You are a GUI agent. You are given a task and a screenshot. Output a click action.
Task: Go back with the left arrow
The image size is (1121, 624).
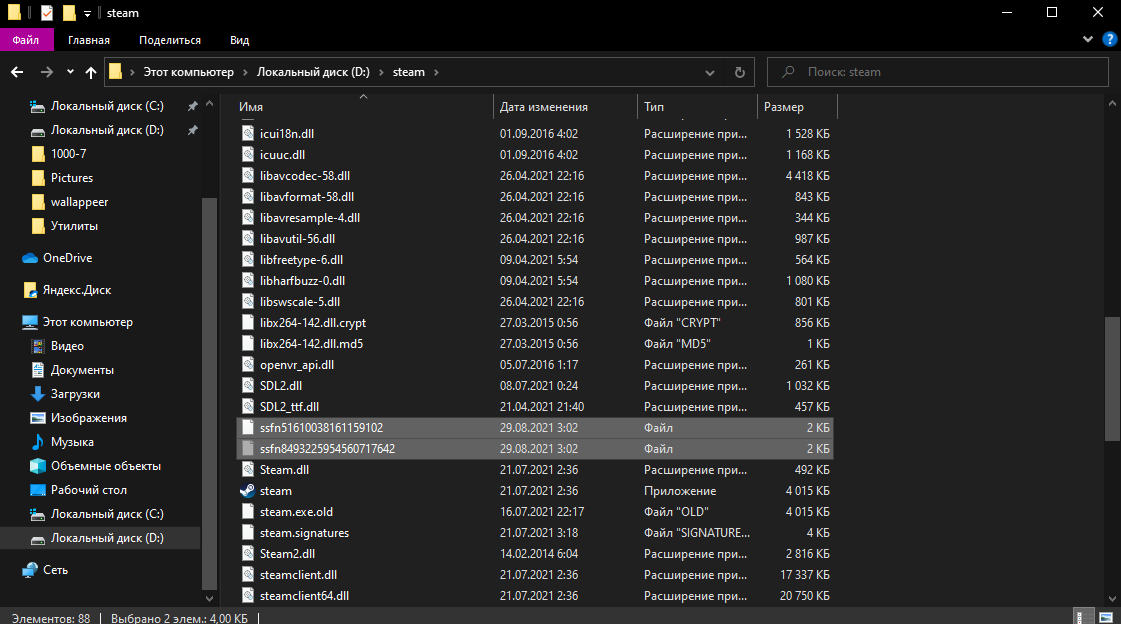(x=17, y=72)
